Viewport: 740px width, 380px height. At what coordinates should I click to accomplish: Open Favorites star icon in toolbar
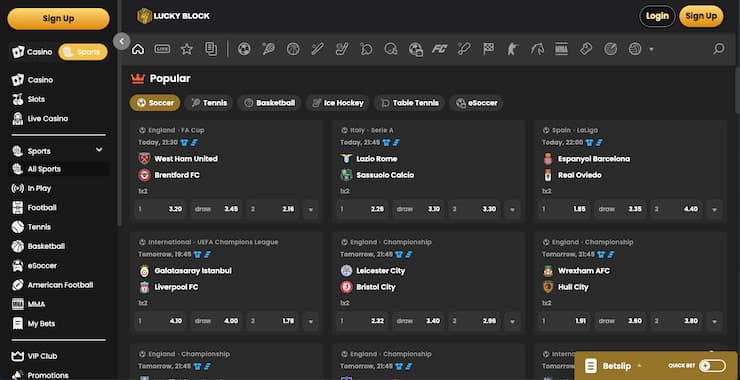click(x=187, y=49)
